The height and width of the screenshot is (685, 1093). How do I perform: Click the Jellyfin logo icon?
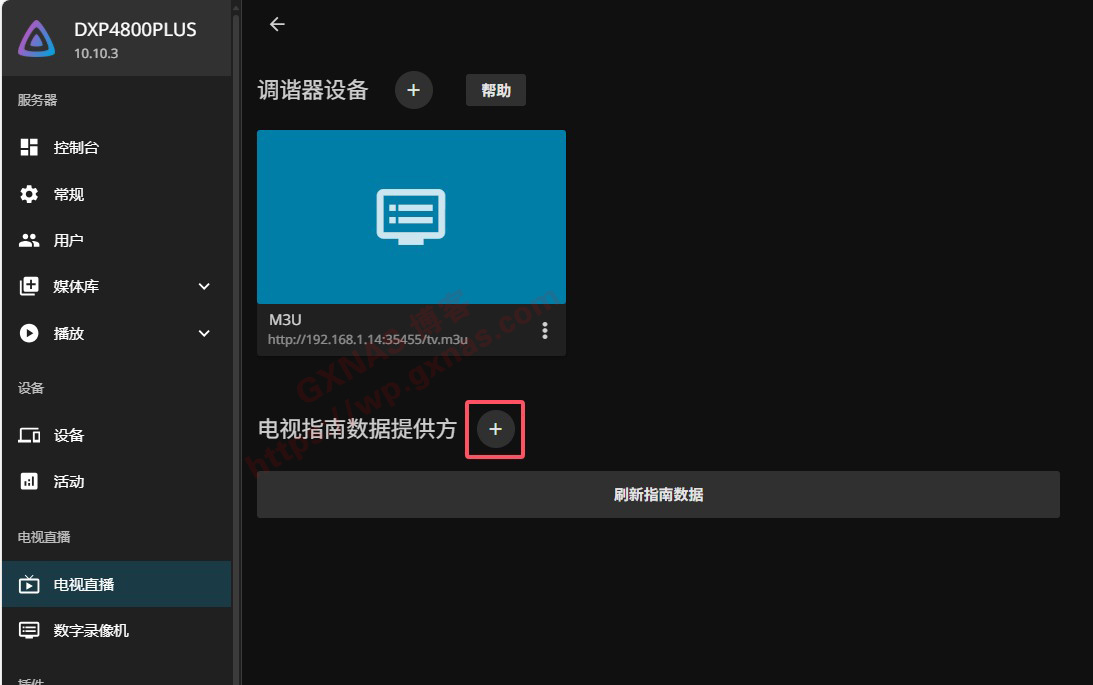pos(37,40)
